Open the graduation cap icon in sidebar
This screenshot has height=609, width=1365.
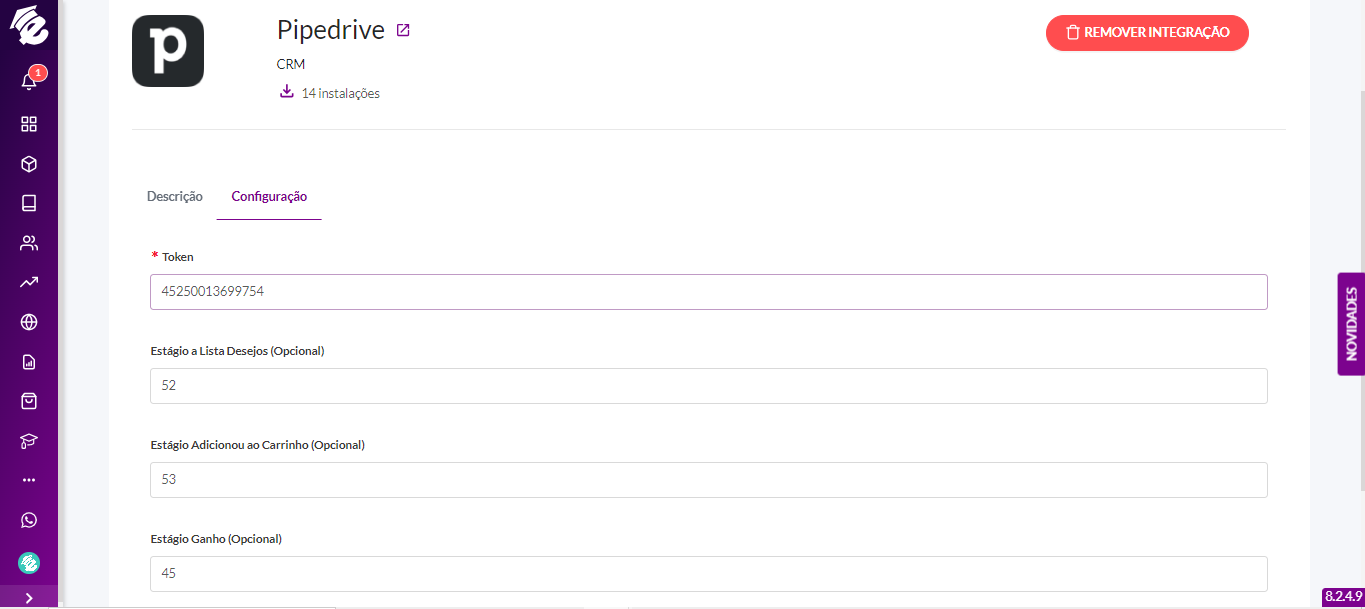click(29, 441)
